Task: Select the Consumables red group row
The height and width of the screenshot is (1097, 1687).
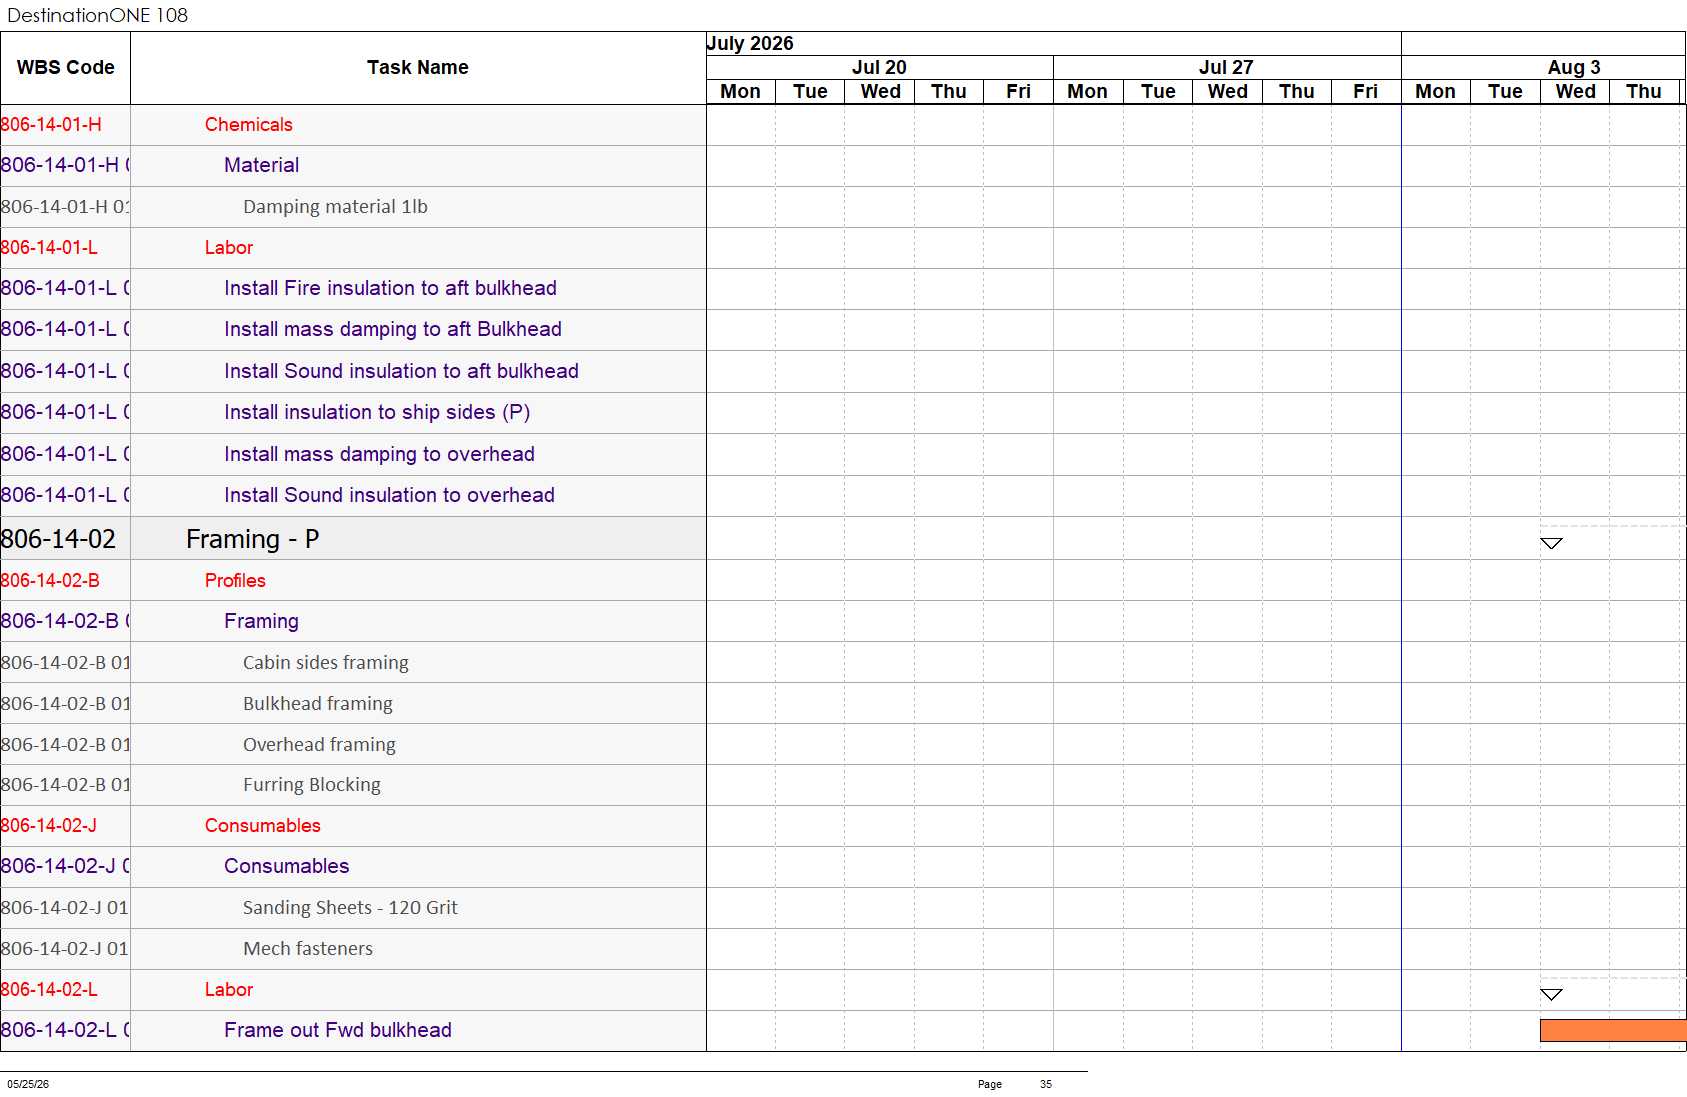Action: tap(353, 826)
